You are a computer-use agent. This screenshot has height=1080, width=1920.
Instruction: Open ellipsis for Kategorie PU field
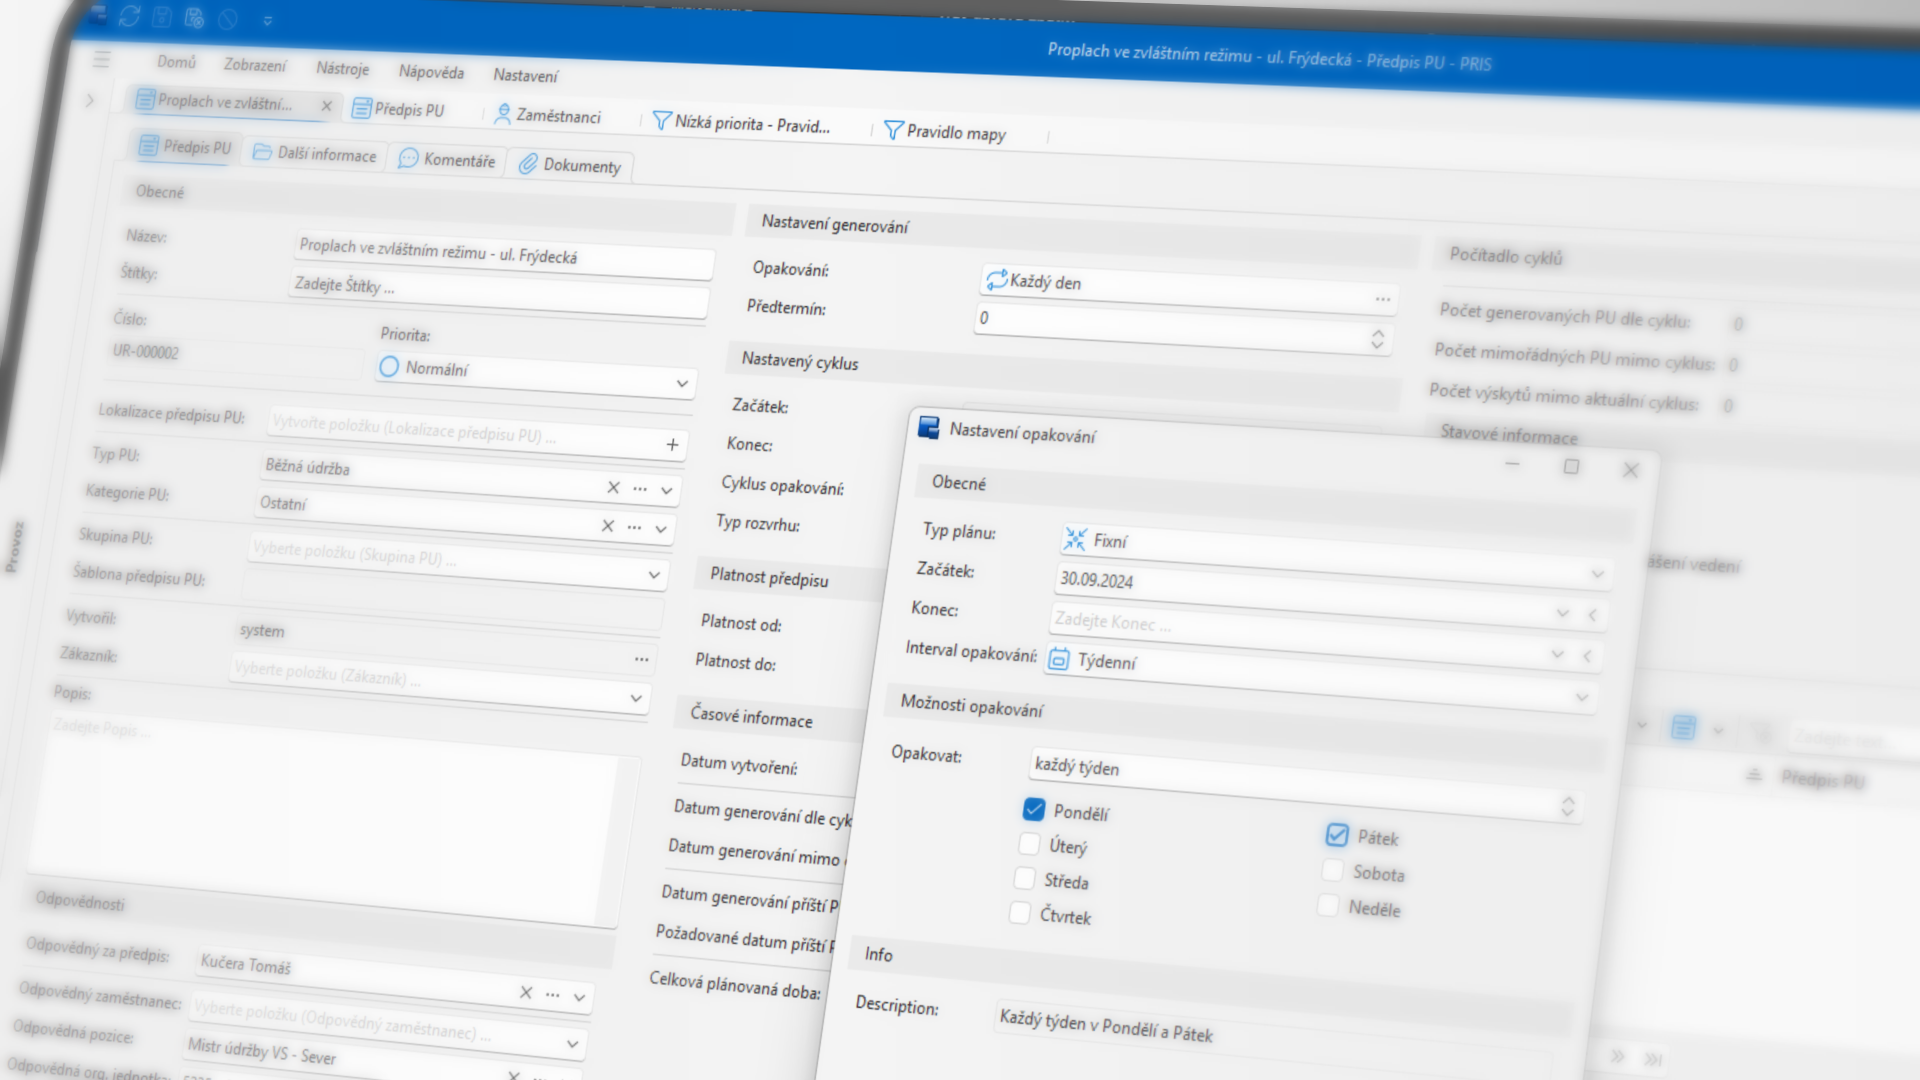pos(634,527)
